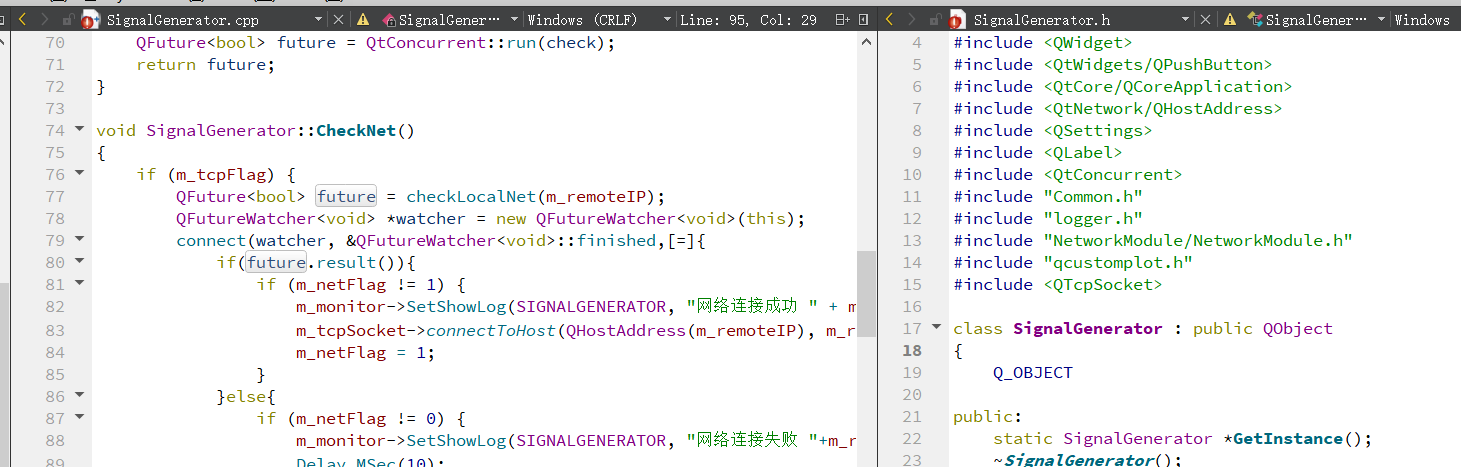Open the left editor symbol list dropdown

514,19
